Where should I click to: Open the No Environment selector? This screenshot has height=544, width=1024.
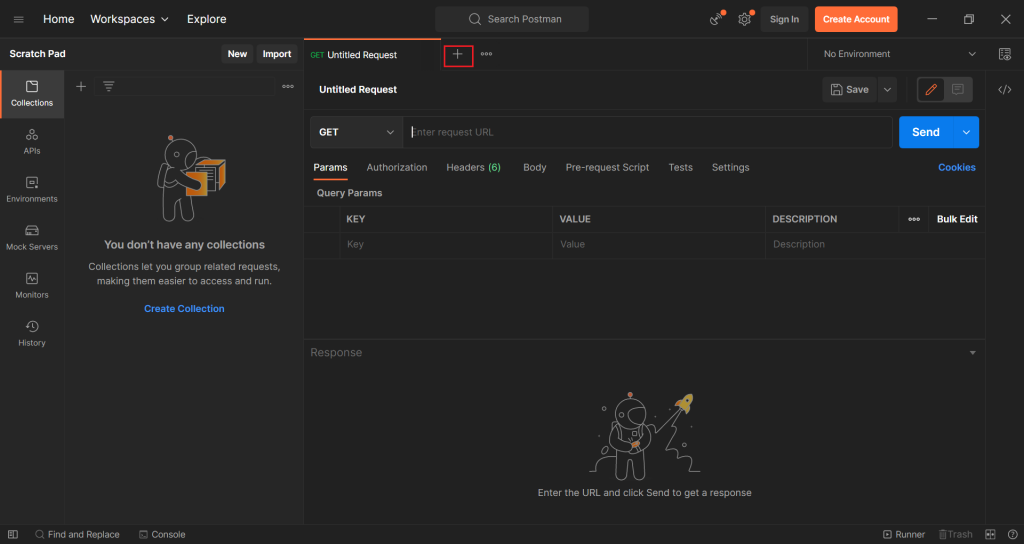(899, 54)
